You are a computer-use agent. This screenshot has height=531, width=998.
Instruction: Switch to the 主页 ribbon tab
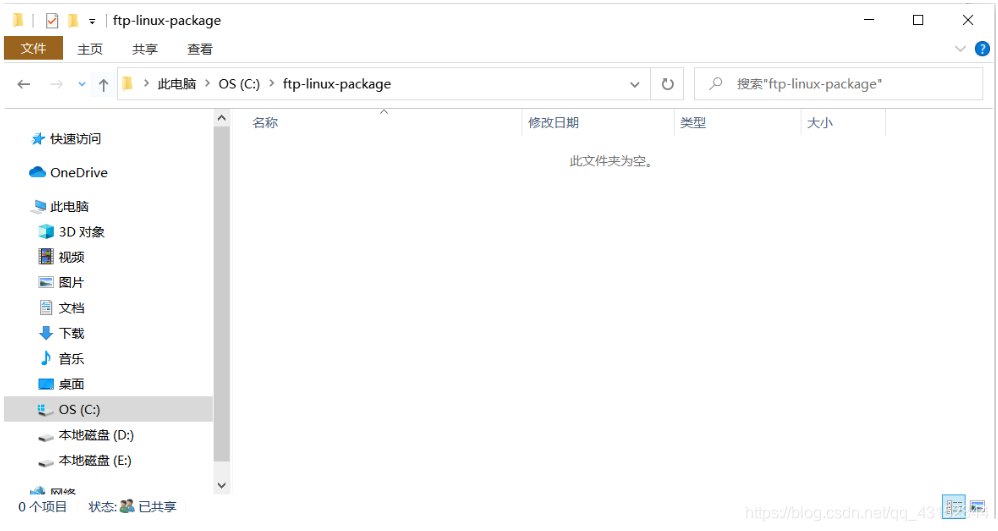[x=90, y=49]
